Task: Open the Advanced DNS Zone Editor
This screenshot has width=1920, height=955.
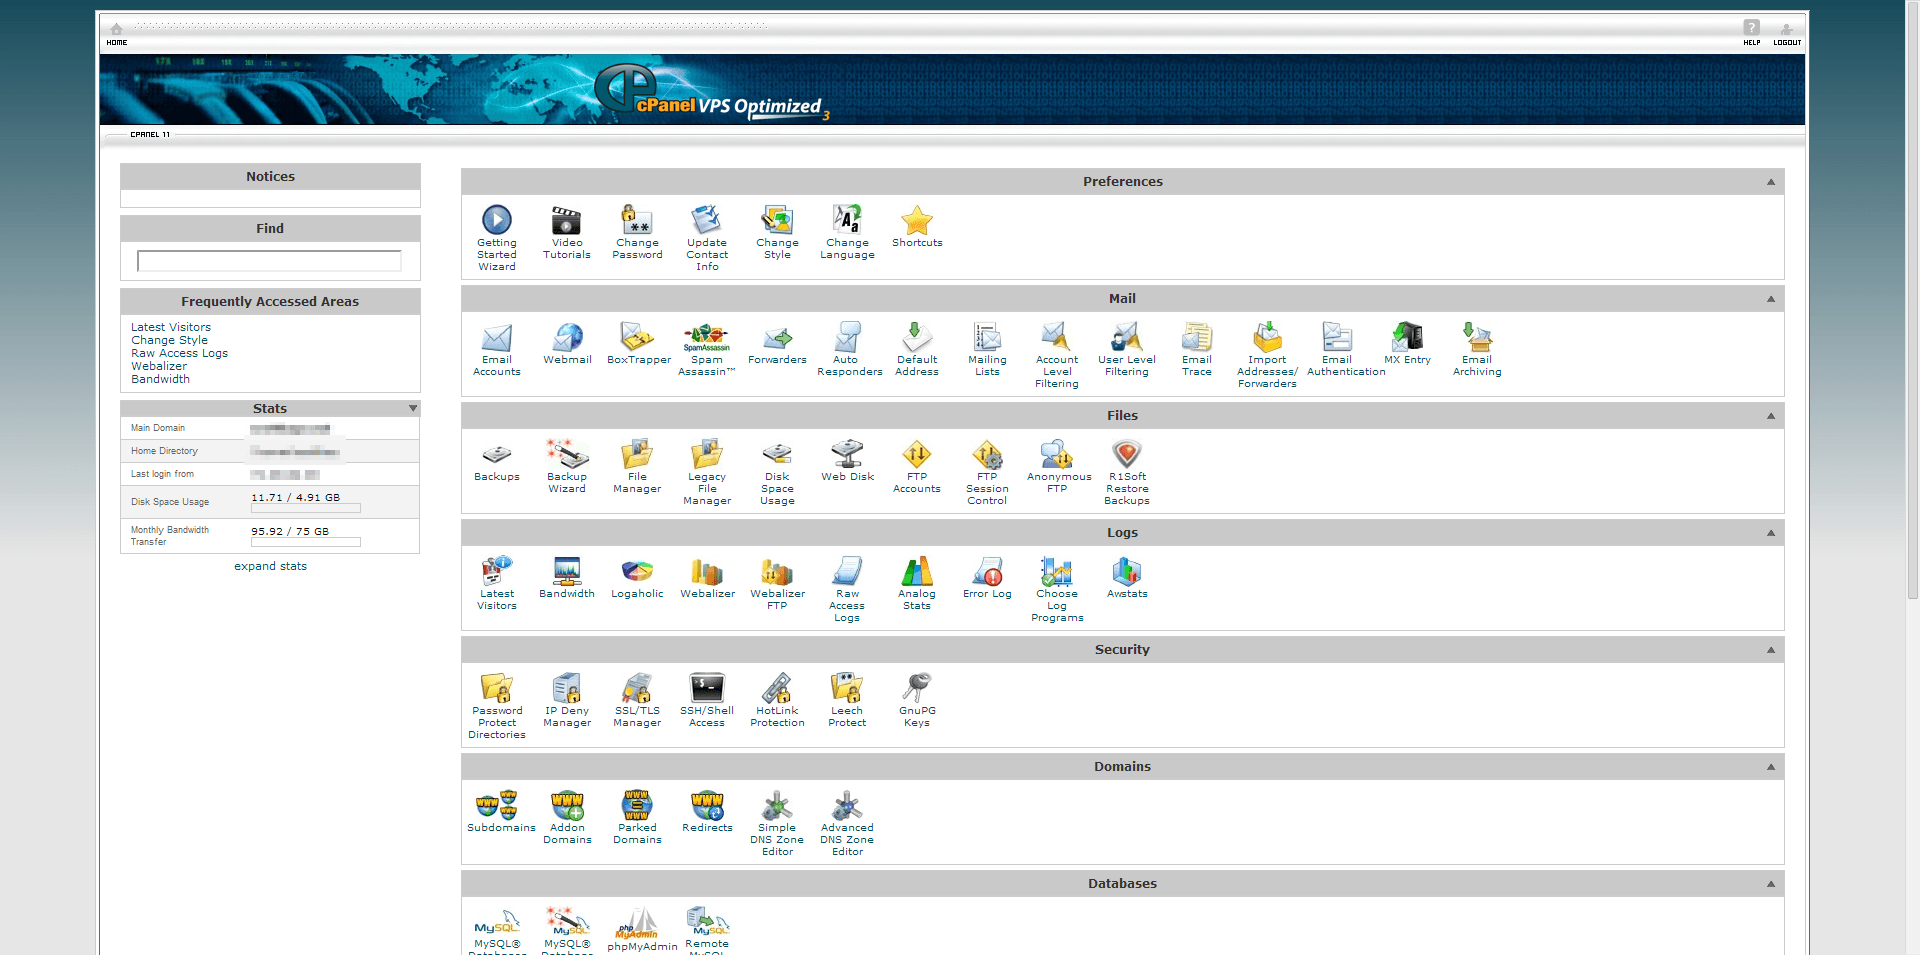Action: pos(847,805)
